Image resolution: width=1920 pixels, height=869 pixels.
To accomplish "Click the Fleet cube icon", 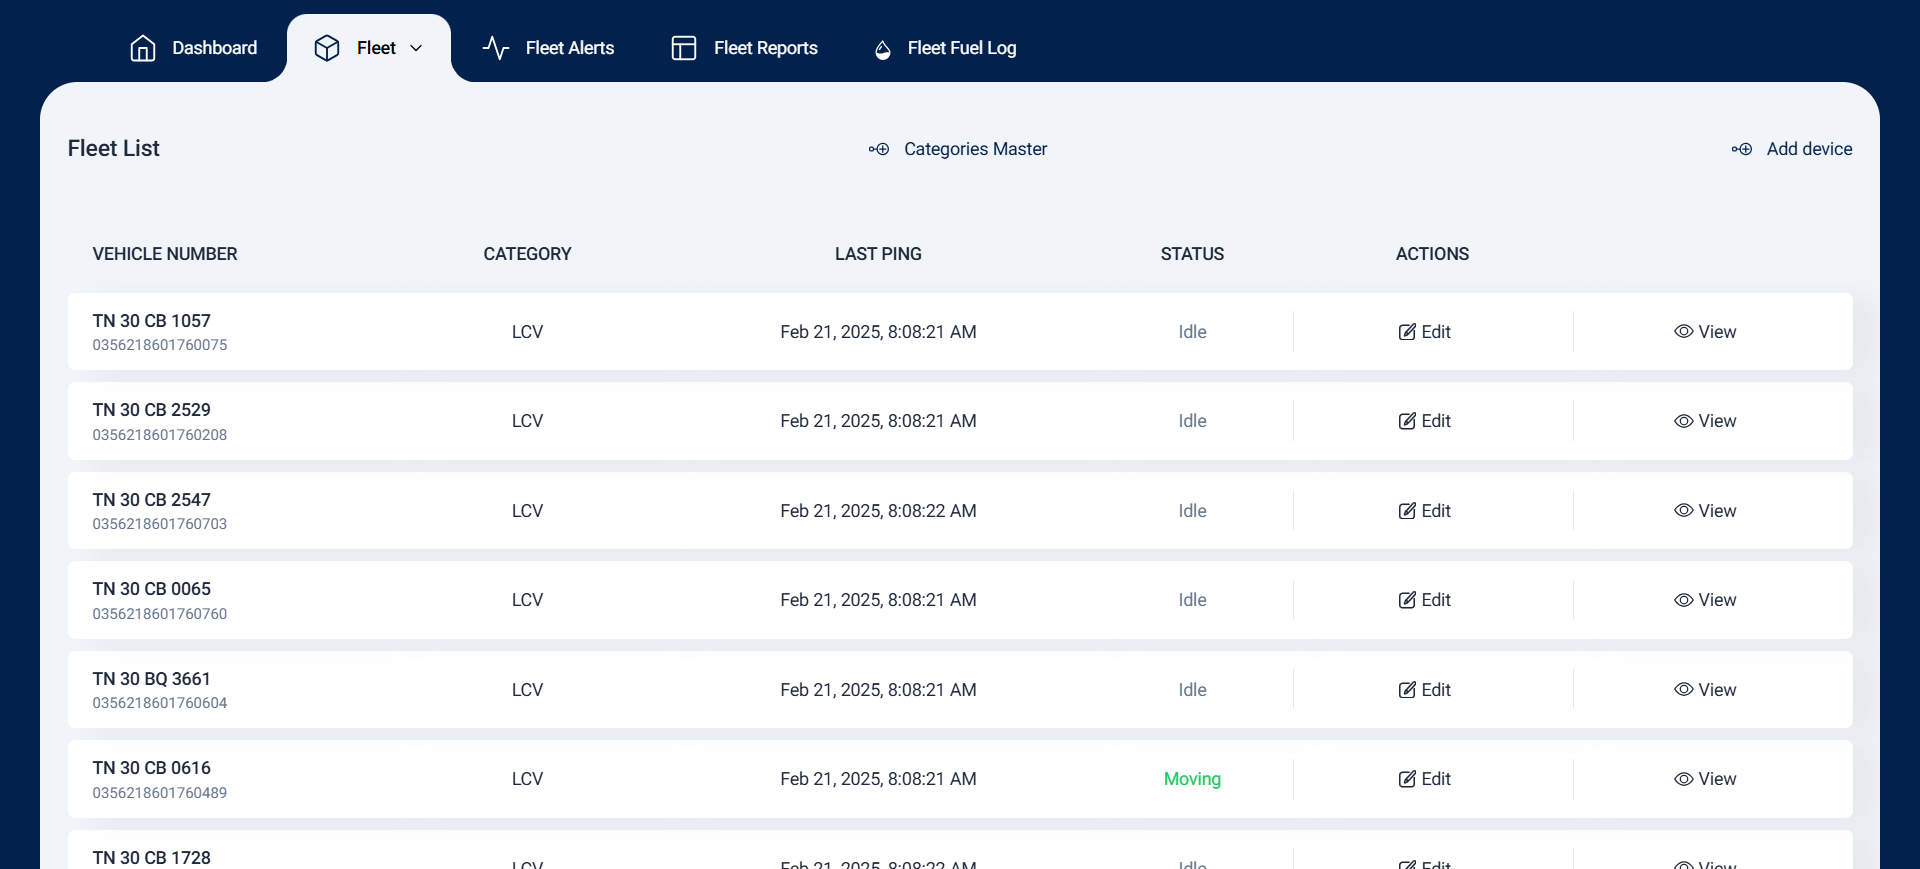I will click(327, 48).
